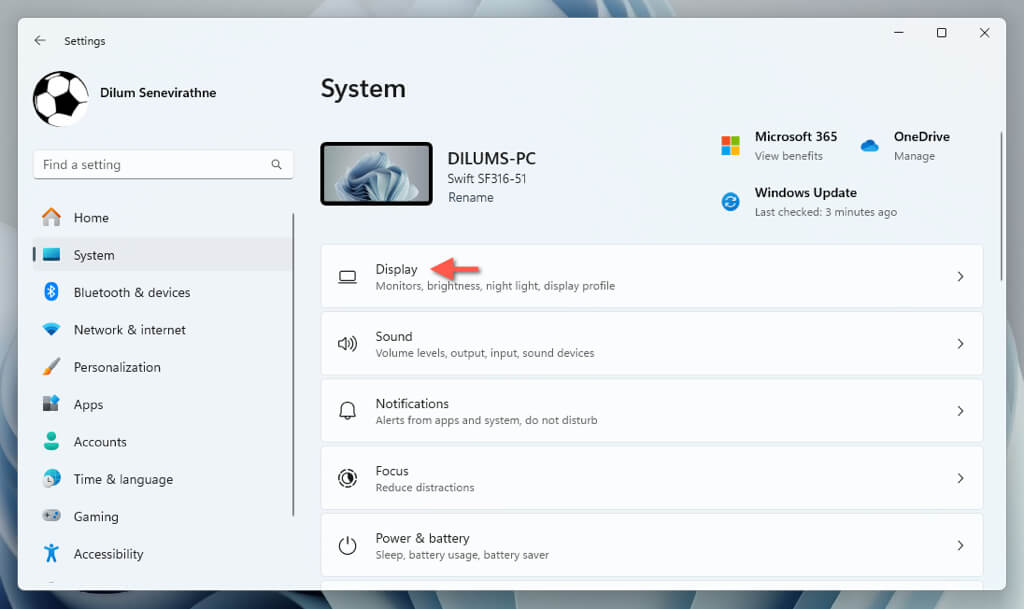This screenshot has height=609, width=1024.
Task: Close the Settings window
Action: pyautogui.click(x=984, y=33)
